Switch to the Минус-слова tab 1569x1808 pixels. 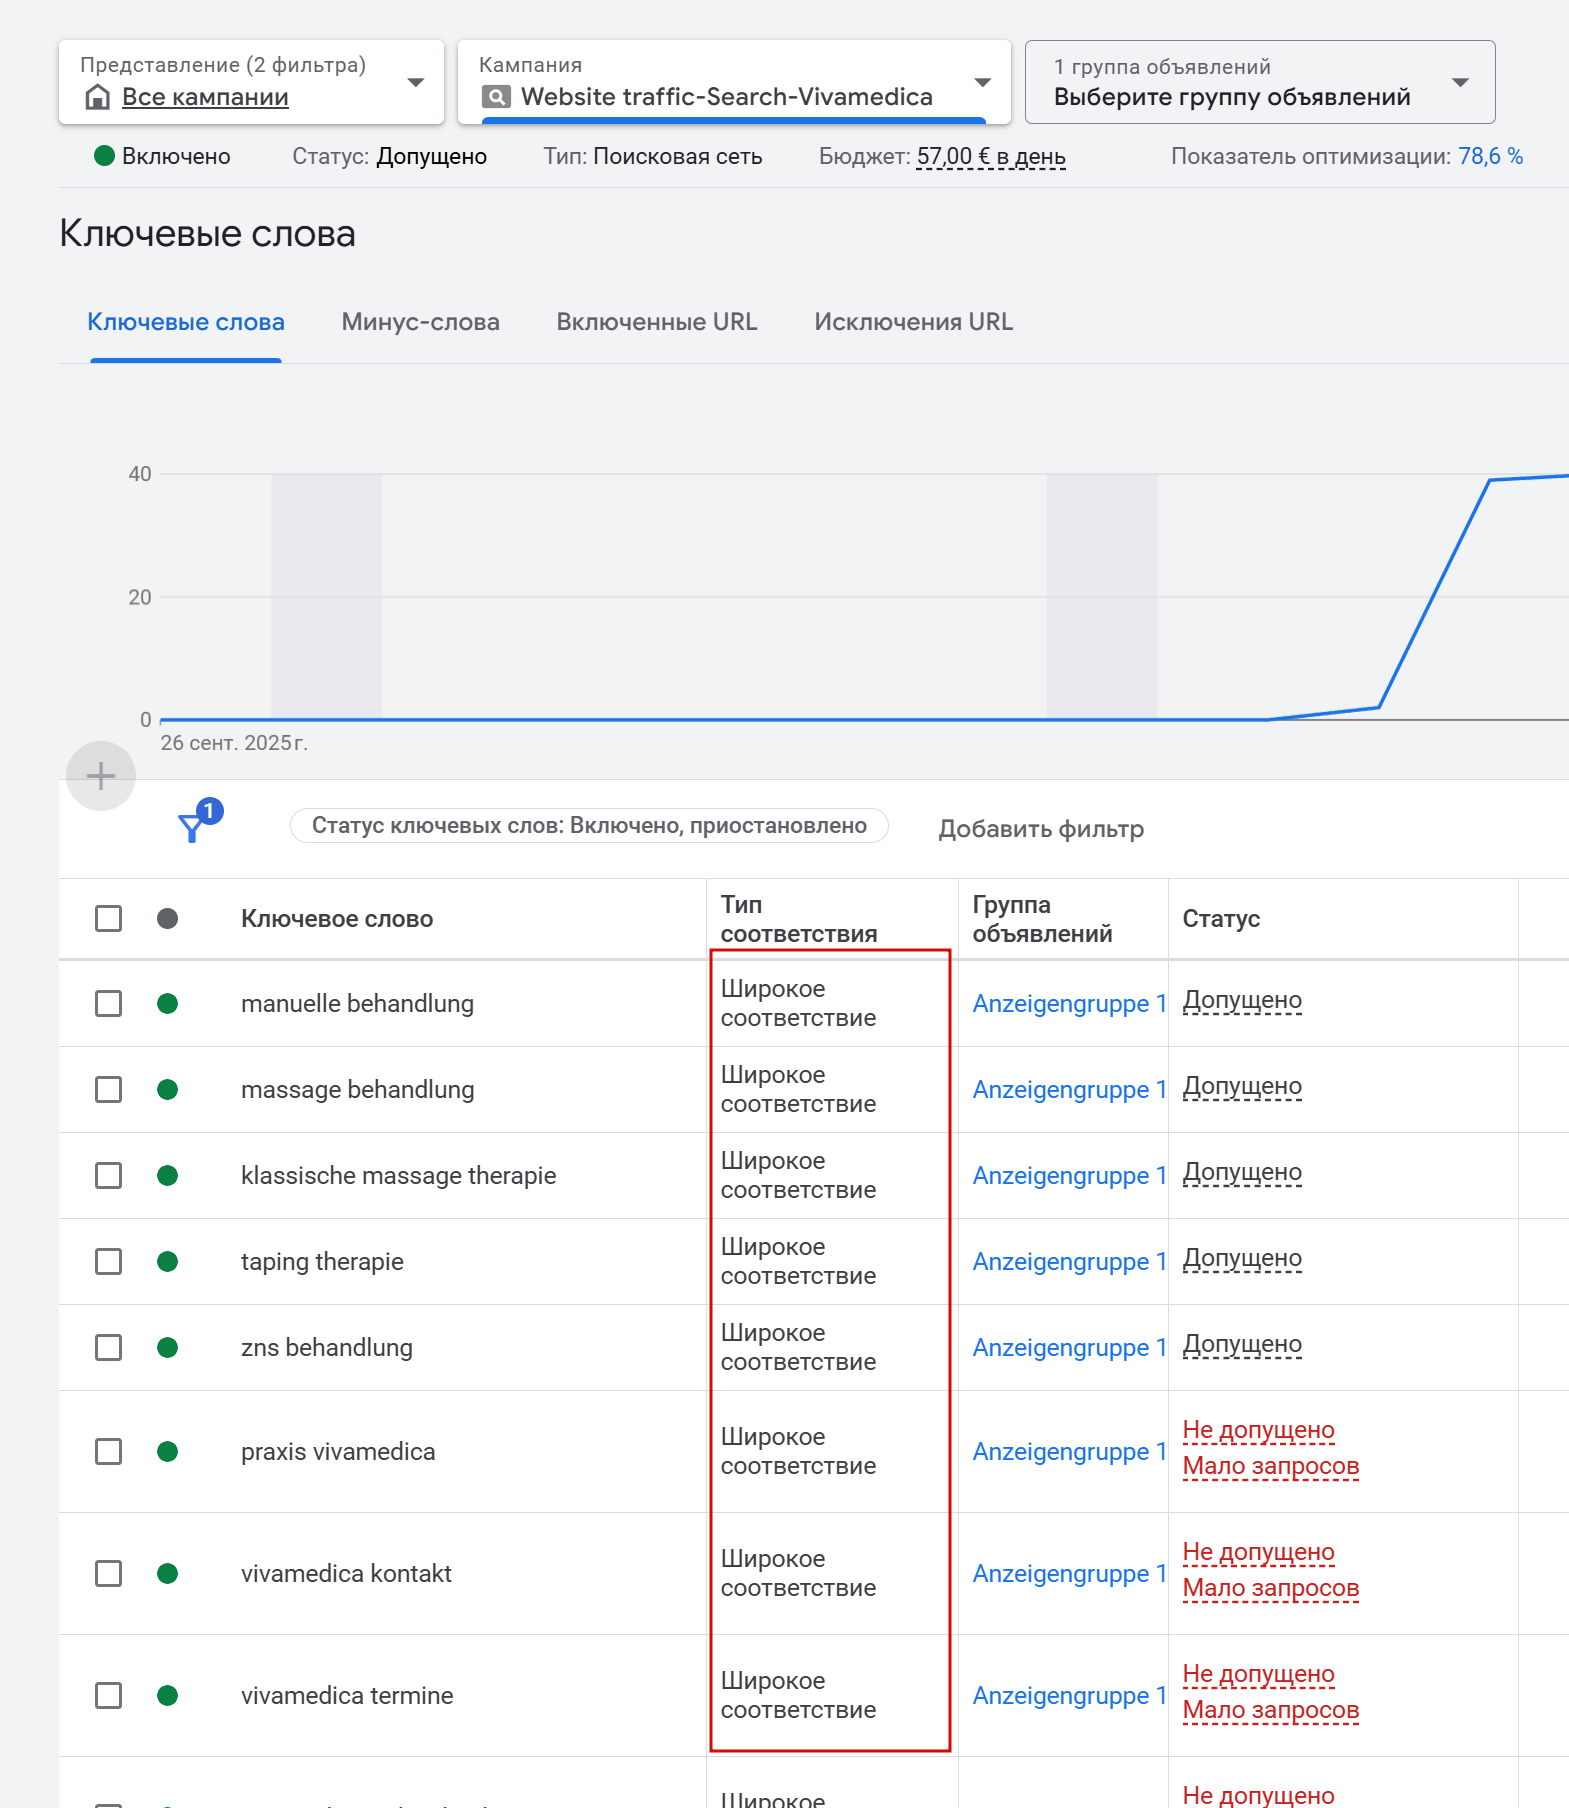click(x=420, y=322)
